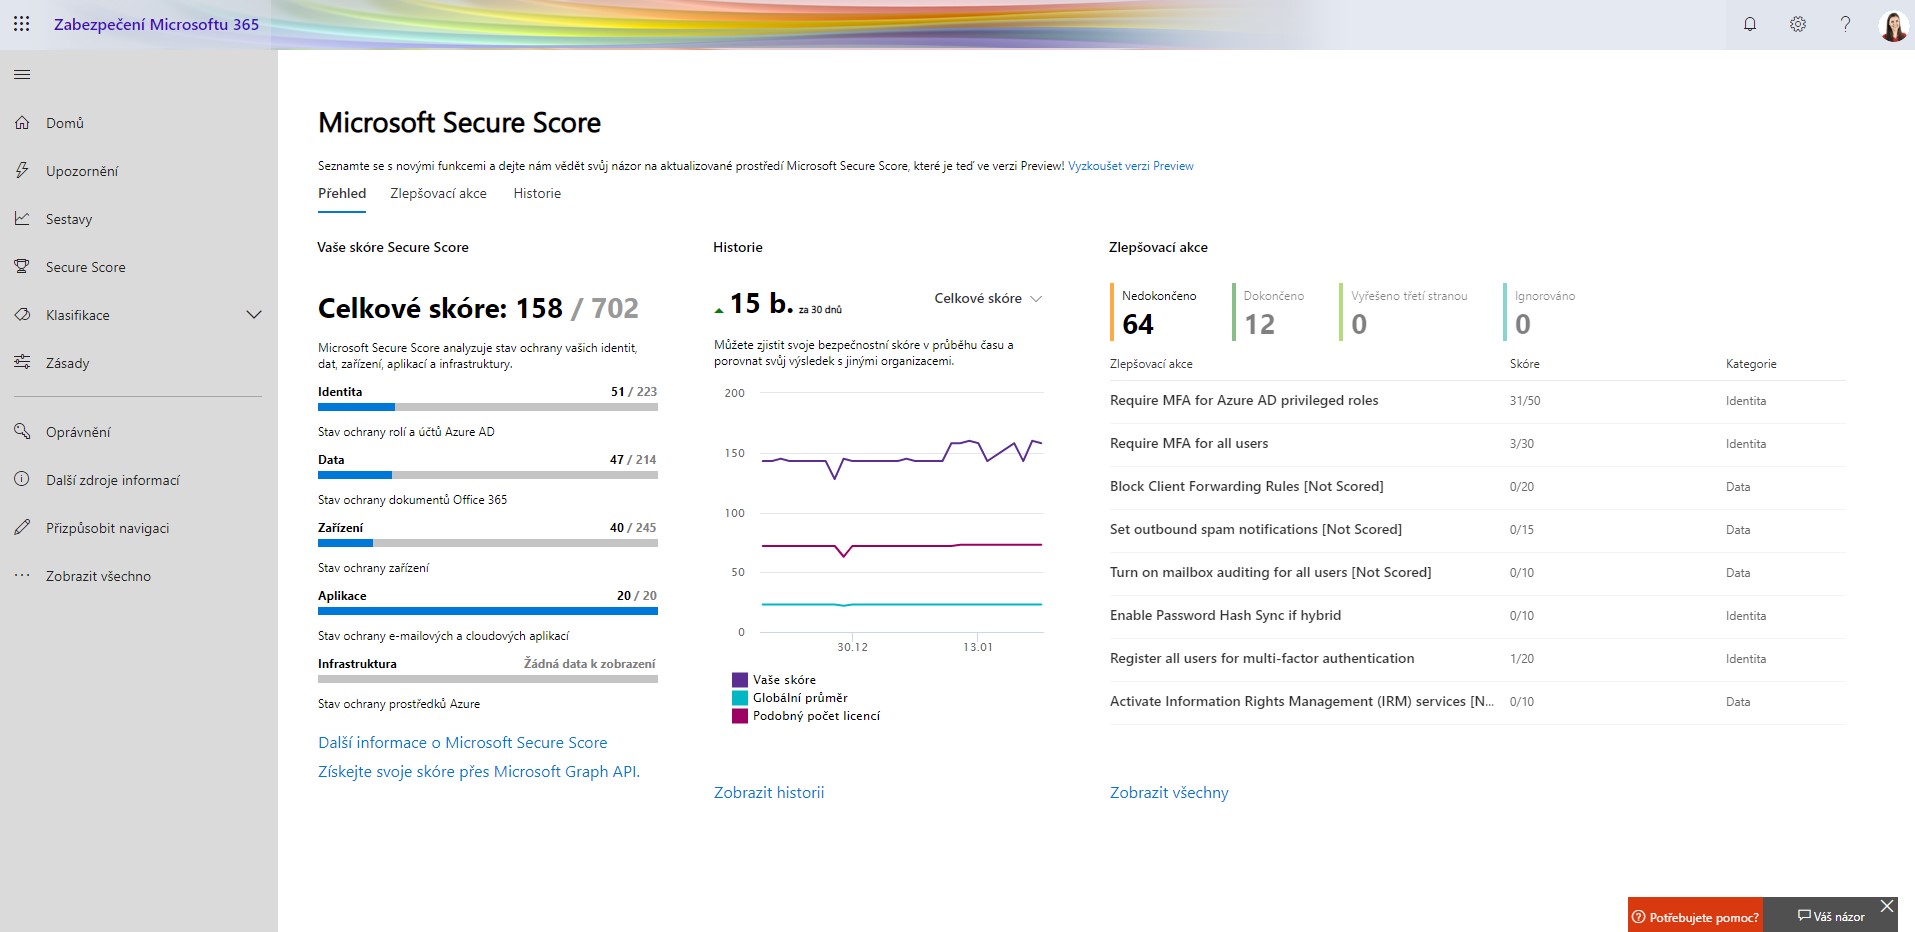Viewport: 1915px width, 932px height.
Task: Click the Zařízení progress bar
Action: point(488,543)
